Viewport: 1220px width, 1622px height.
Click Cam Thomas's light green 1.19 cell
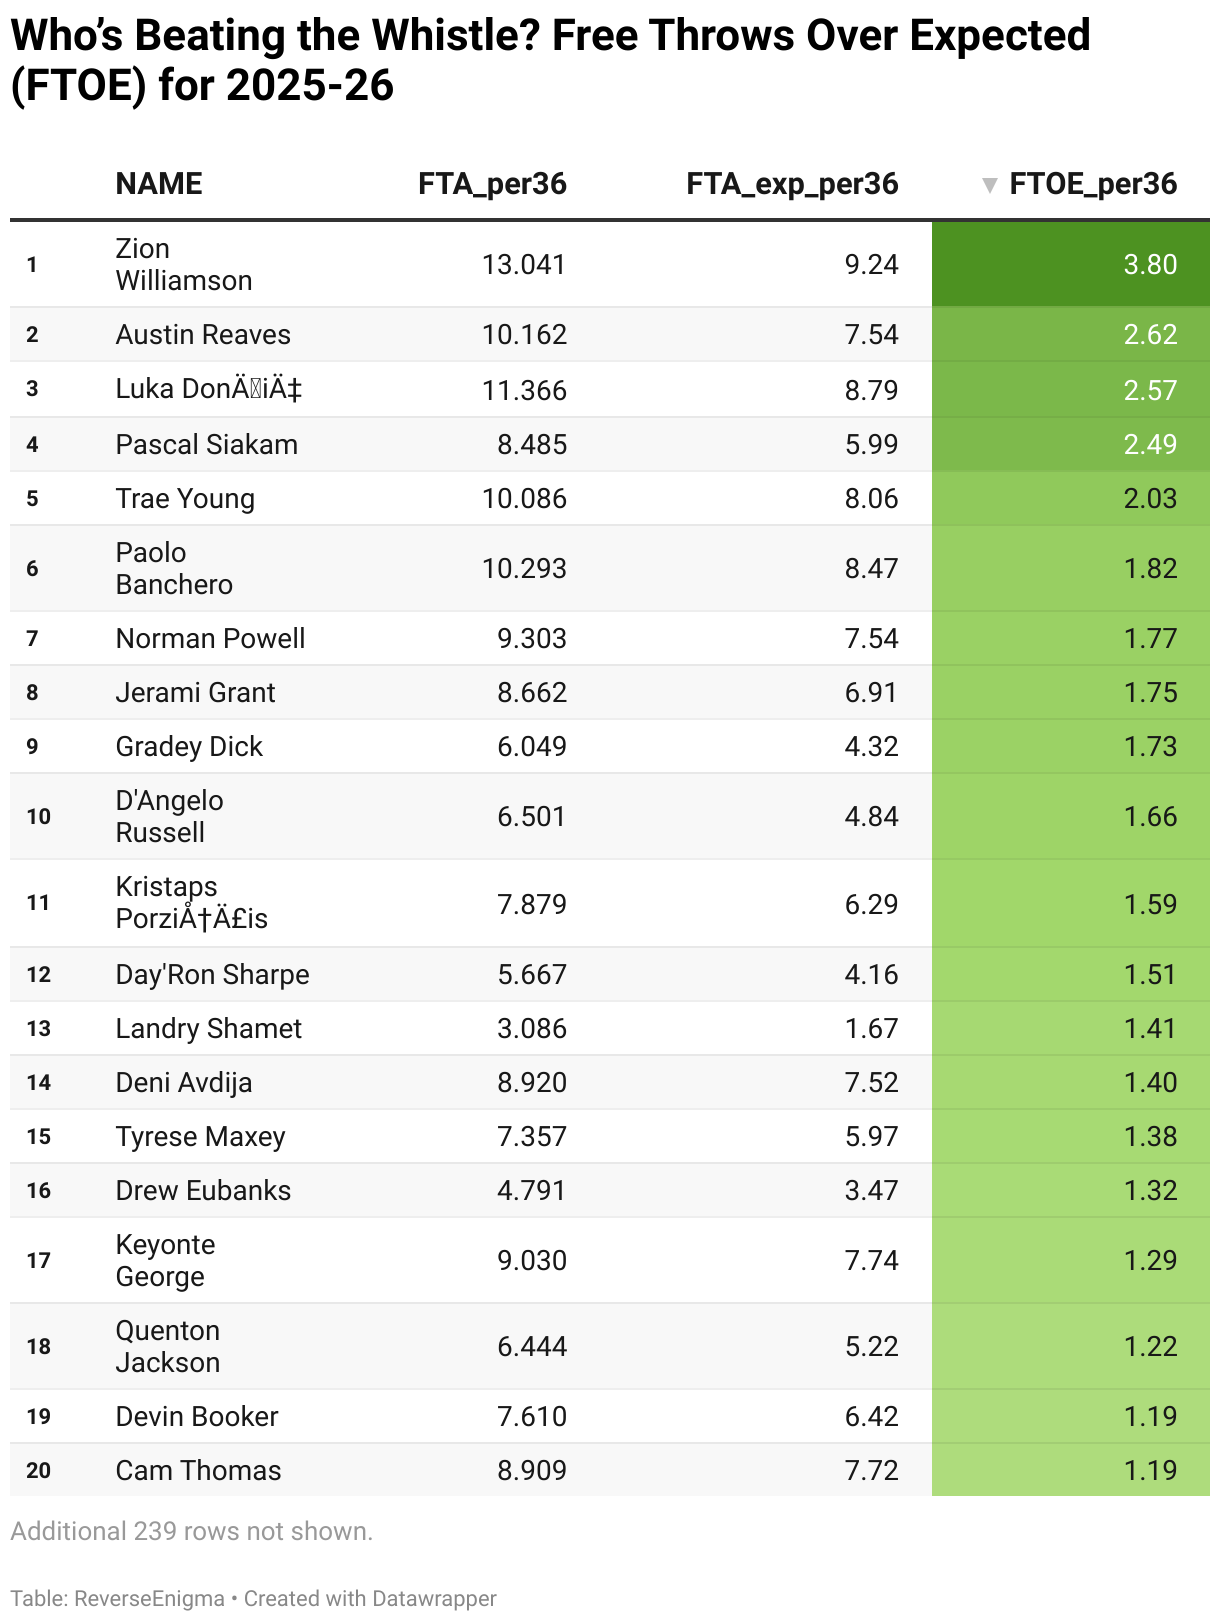[x=1071, y=1470]
